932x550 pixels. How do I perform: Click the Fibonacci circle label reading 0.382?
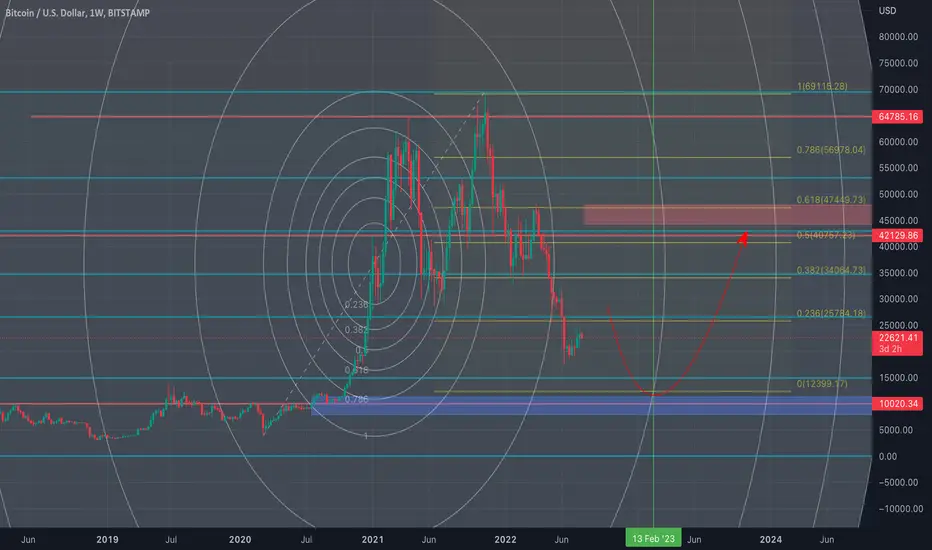(x=357, y=330)
